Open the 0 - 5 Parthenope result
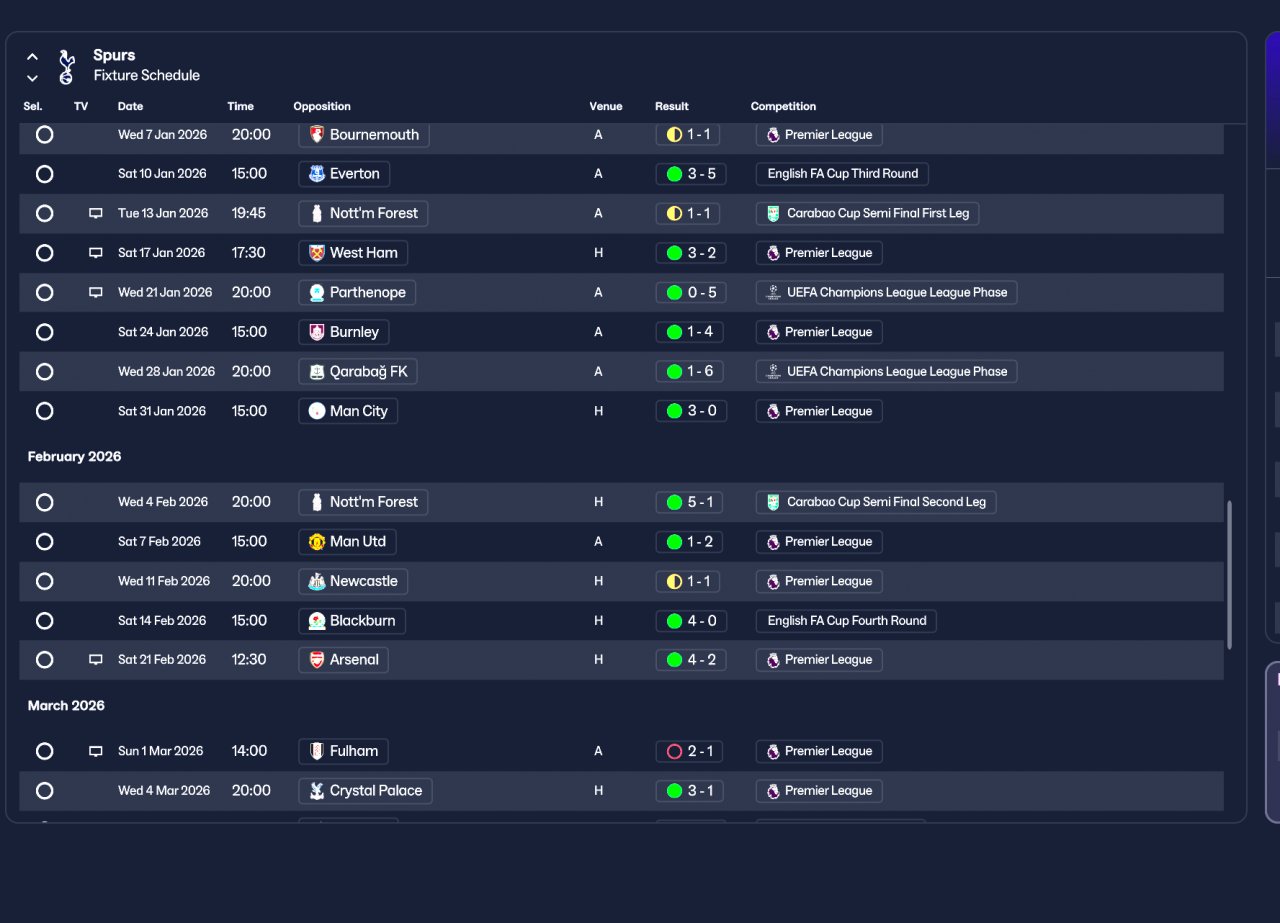The image size is (1280, 923). pyautogui.click(x=691, y=293)
